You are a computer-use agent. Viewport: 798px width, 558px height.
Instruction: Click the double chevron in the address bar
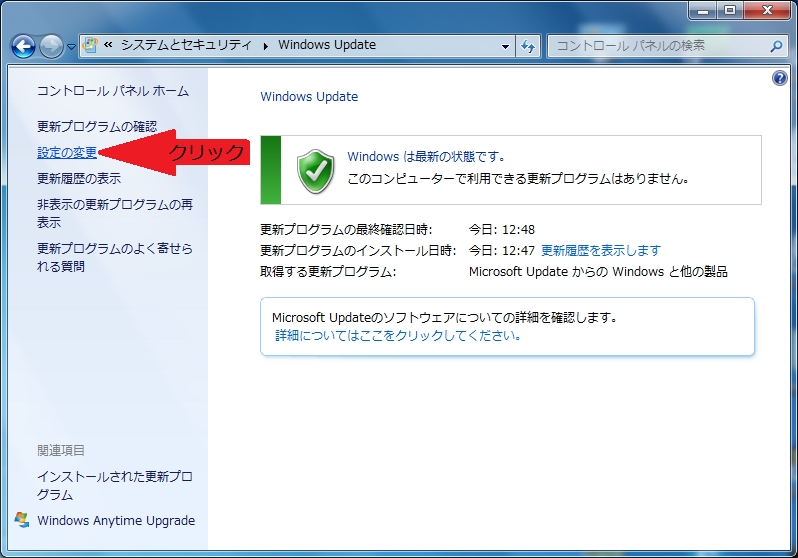tap(108, 45)
